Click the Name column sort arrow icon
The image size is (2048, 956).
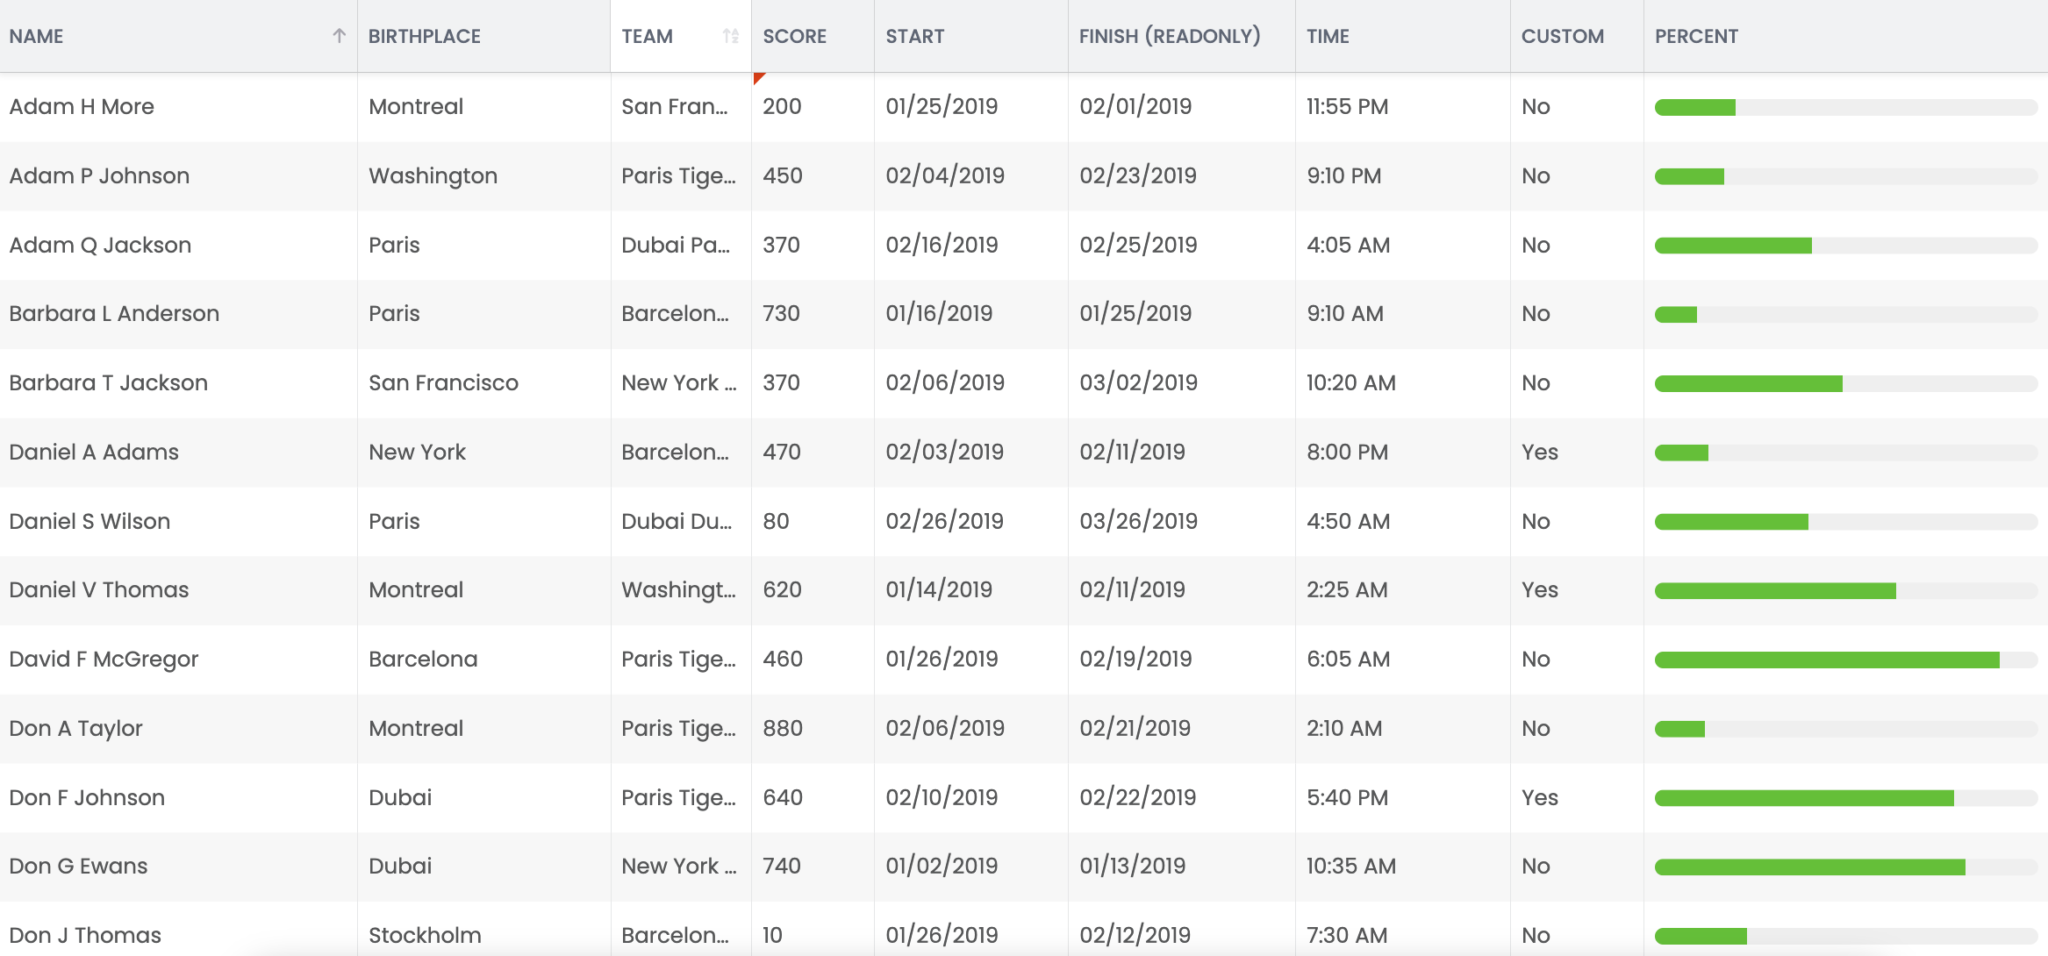click(339, 36)
